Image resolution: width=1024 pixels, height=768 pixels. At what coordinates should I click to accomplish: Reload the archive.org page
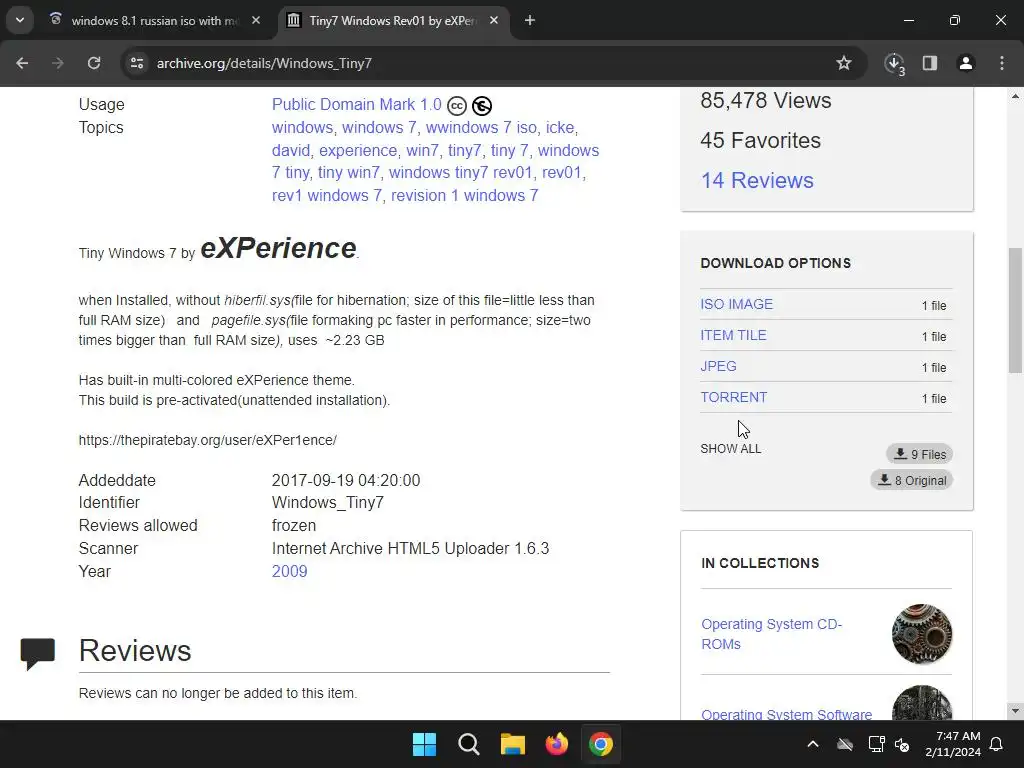click(94, 63)
